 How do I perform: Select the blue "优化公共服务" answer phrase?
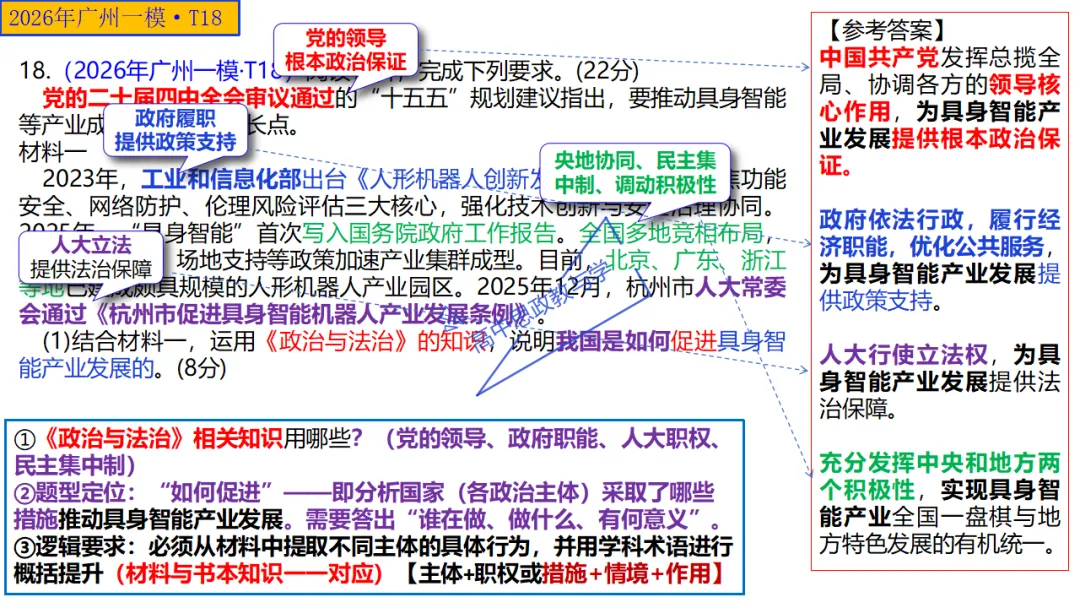pos(976,247)
